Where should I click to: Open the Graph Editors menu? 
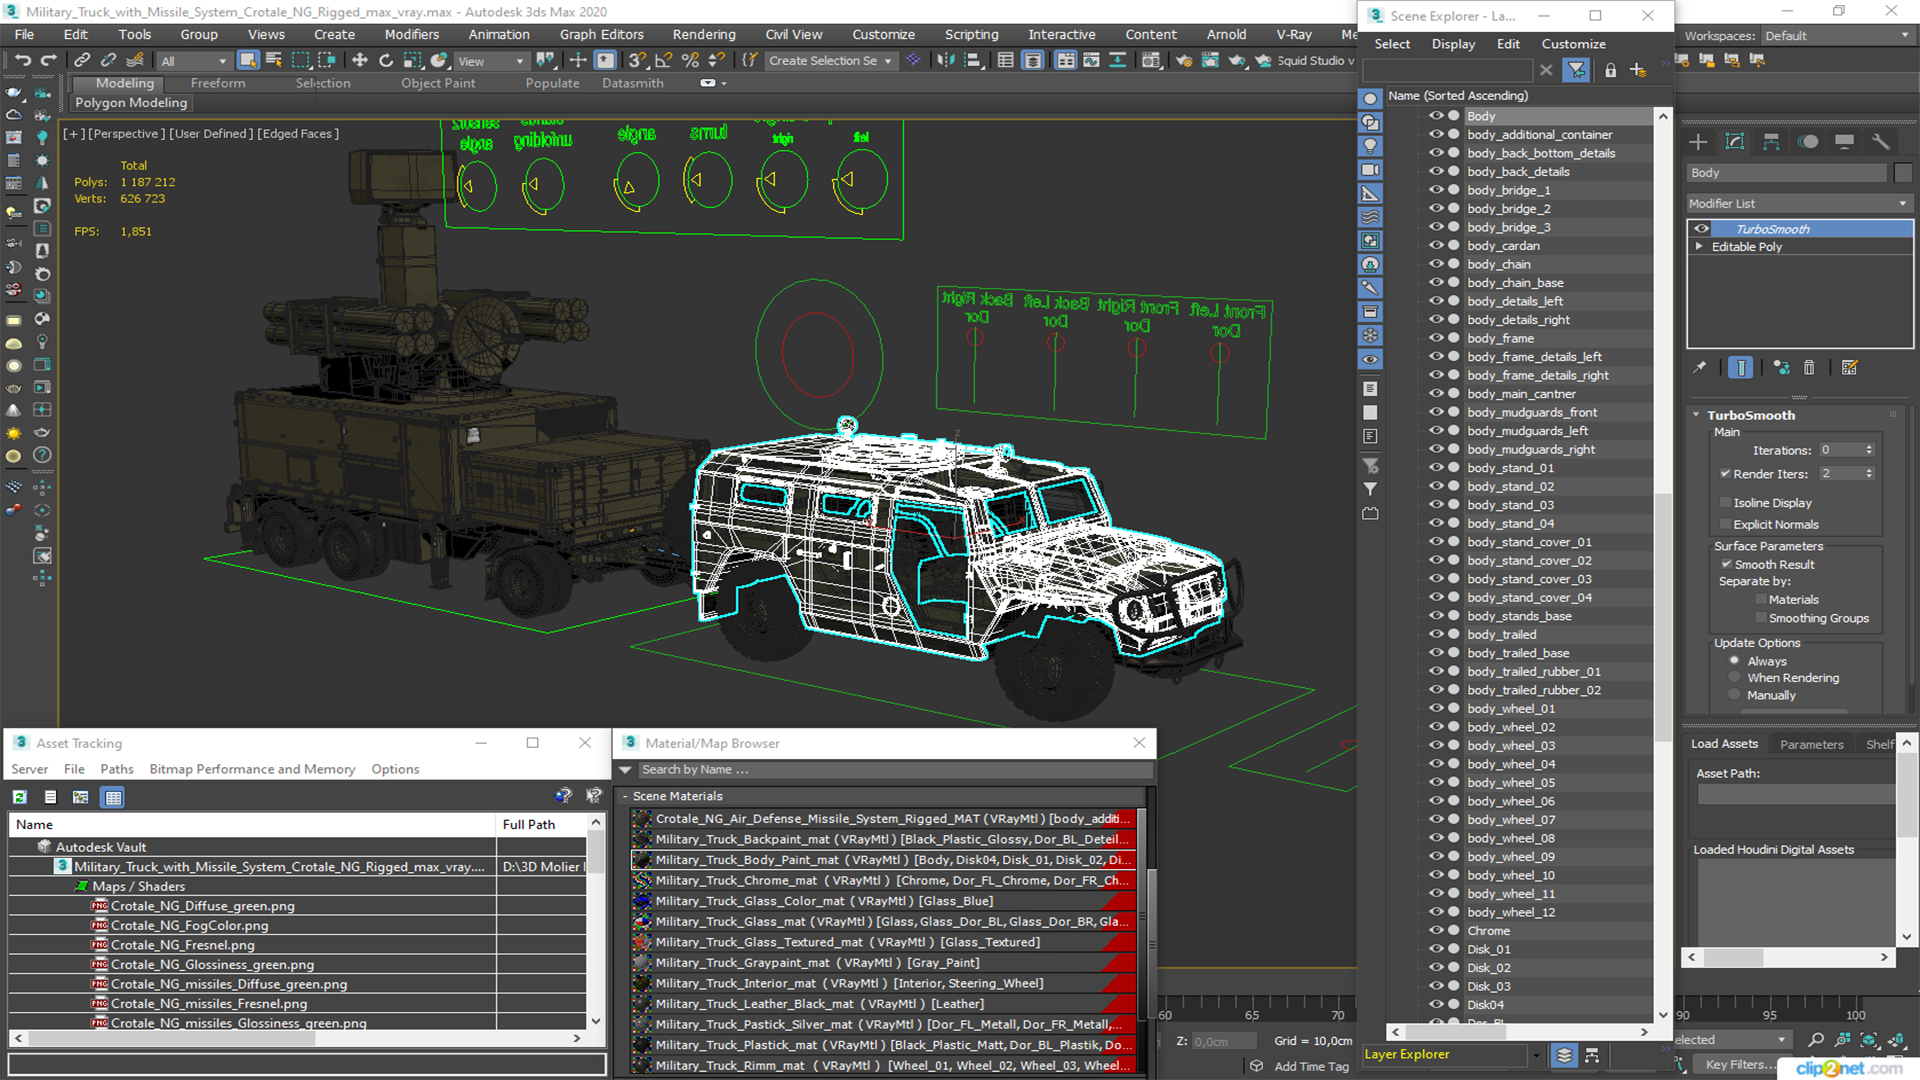[601, 35]
